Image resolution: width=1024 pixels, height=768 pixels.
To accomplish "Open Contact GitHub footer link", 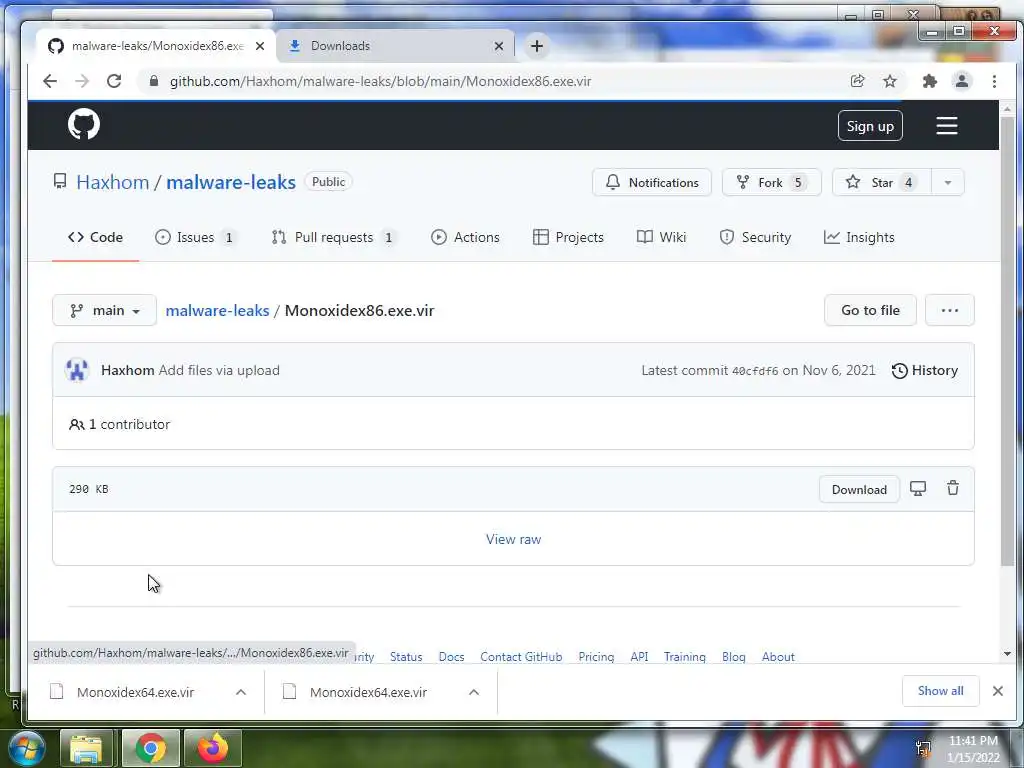I will (x=521, y=656).
